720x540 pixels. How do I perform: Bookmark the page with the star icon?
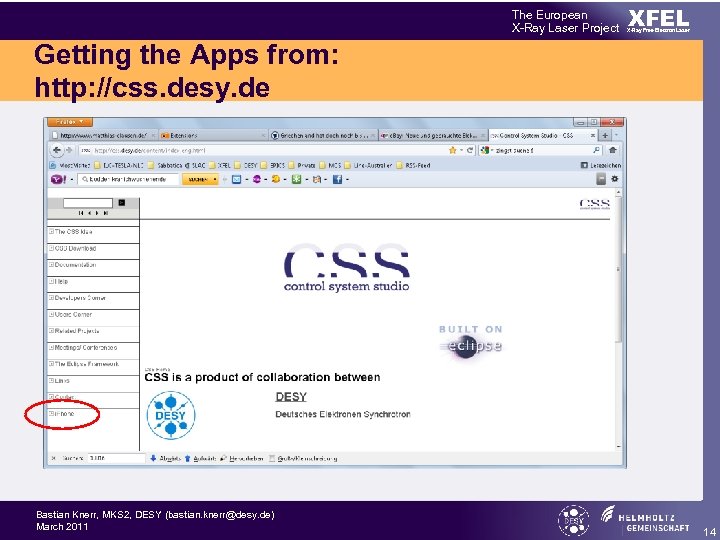pyautogui.click(x=453, y=150)
